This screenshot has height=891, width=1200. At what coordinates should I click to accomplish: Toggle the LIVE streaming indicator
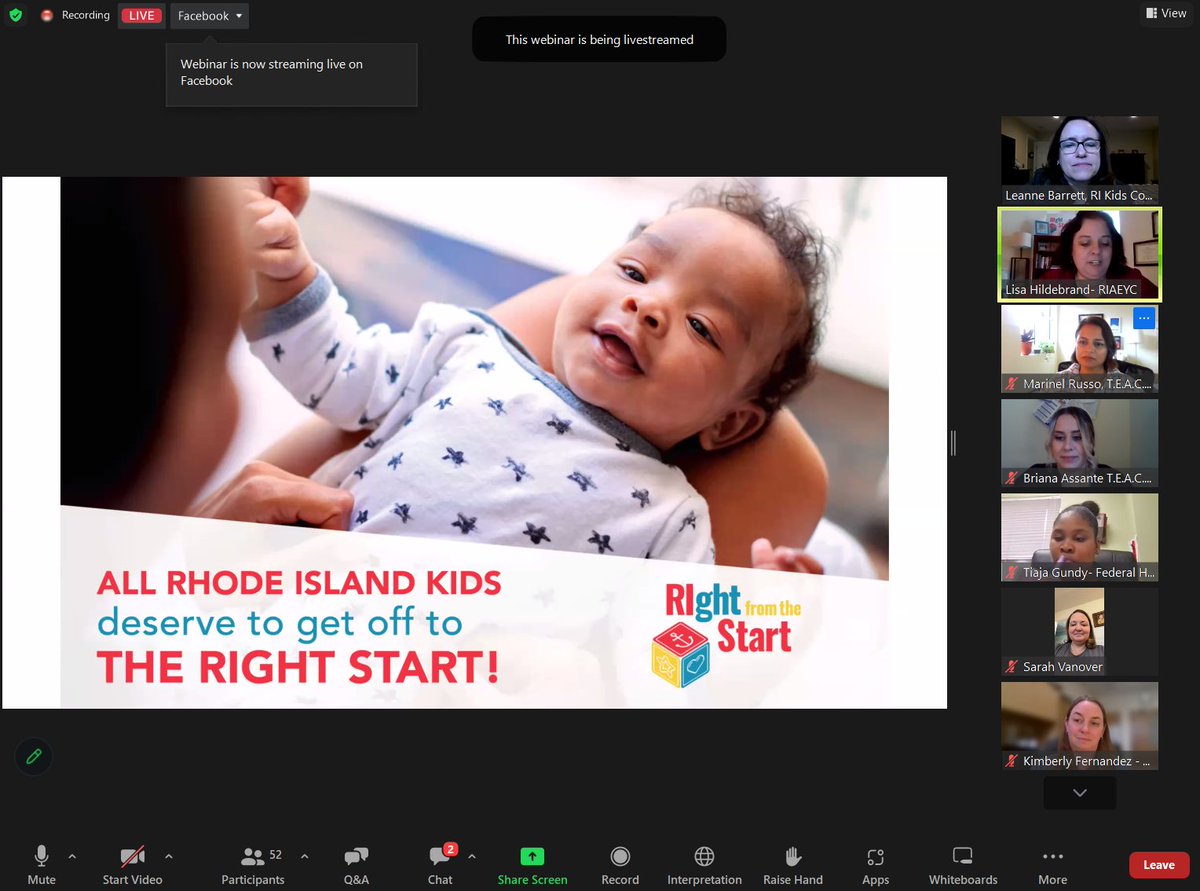coord(141,15)
